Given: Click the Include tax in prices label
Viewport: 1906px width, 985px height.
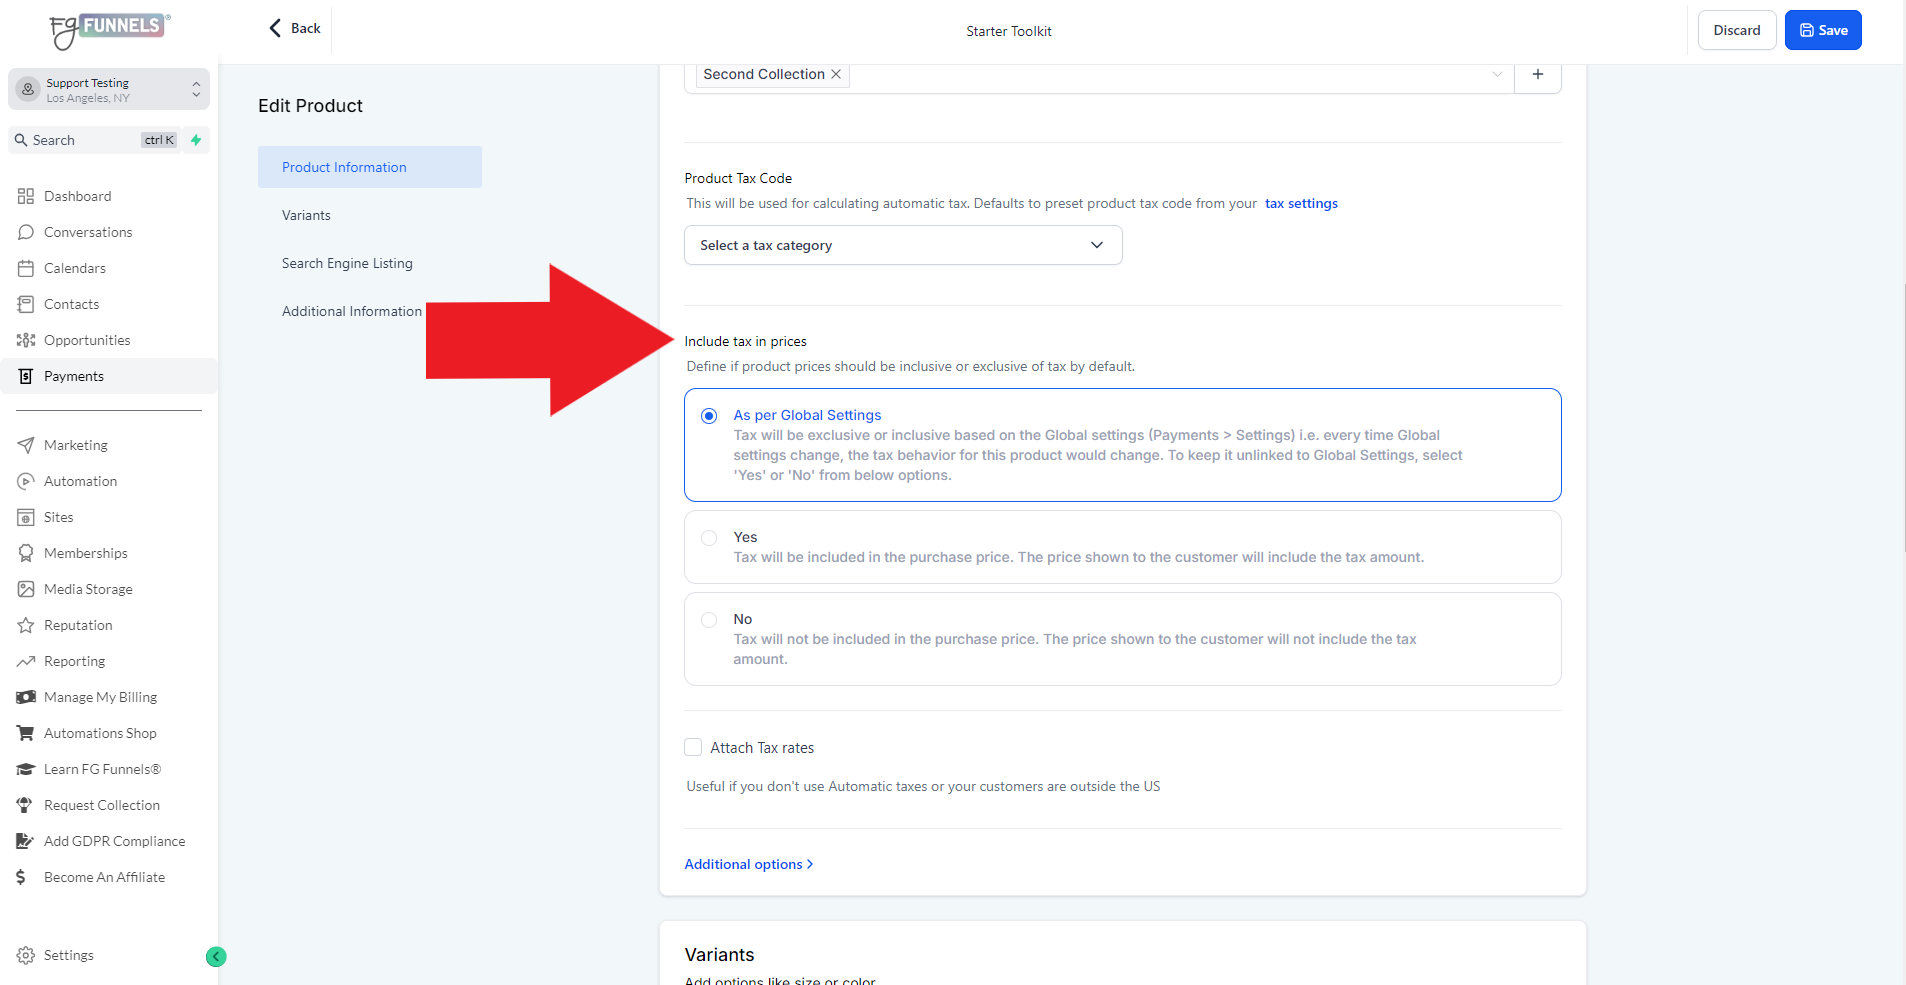Looking at the screenshot, I should (745, 341).
